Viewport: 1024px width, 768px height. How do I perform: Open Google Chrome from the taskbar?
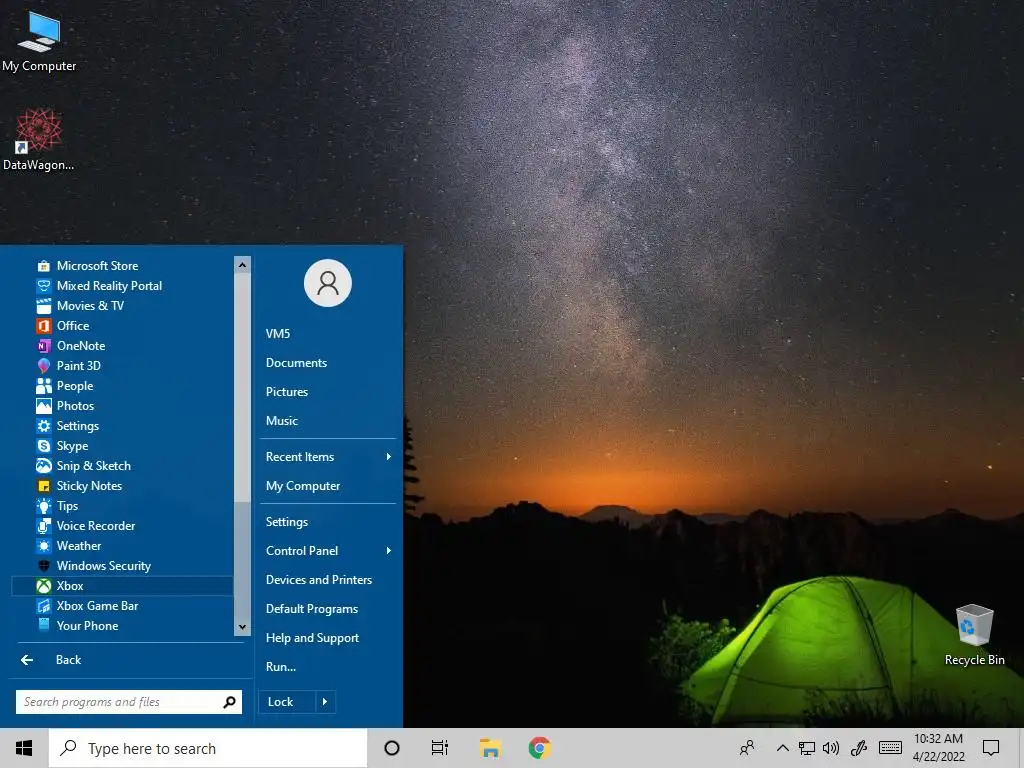[x=539, y=748]
